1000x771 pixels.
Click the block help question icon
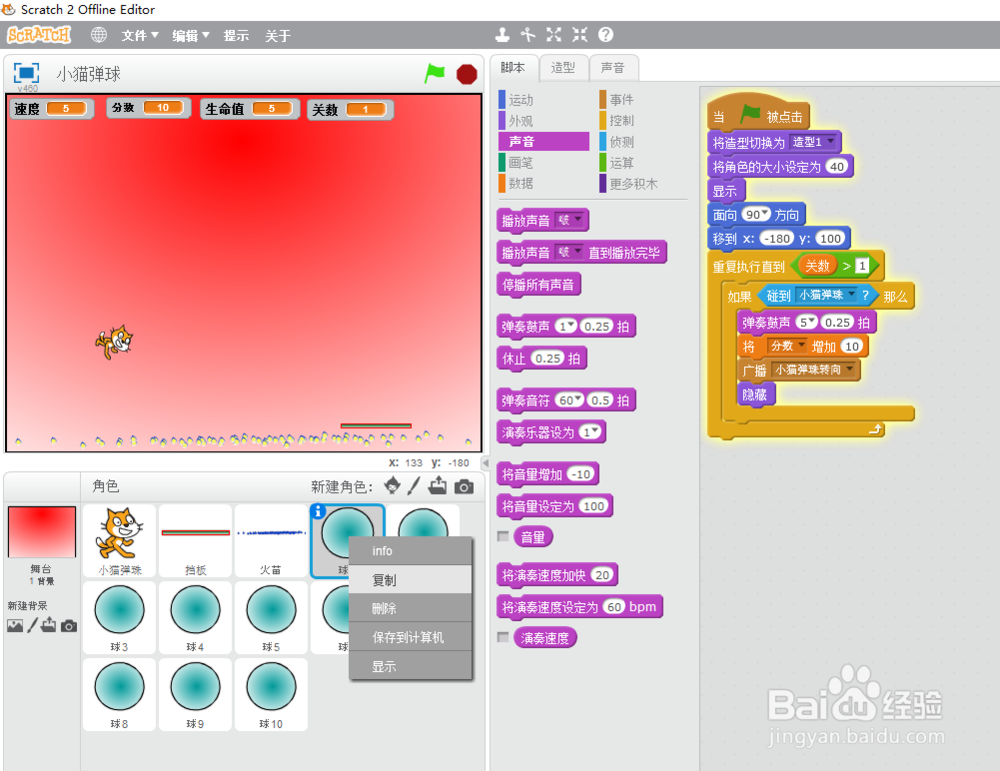605,34
